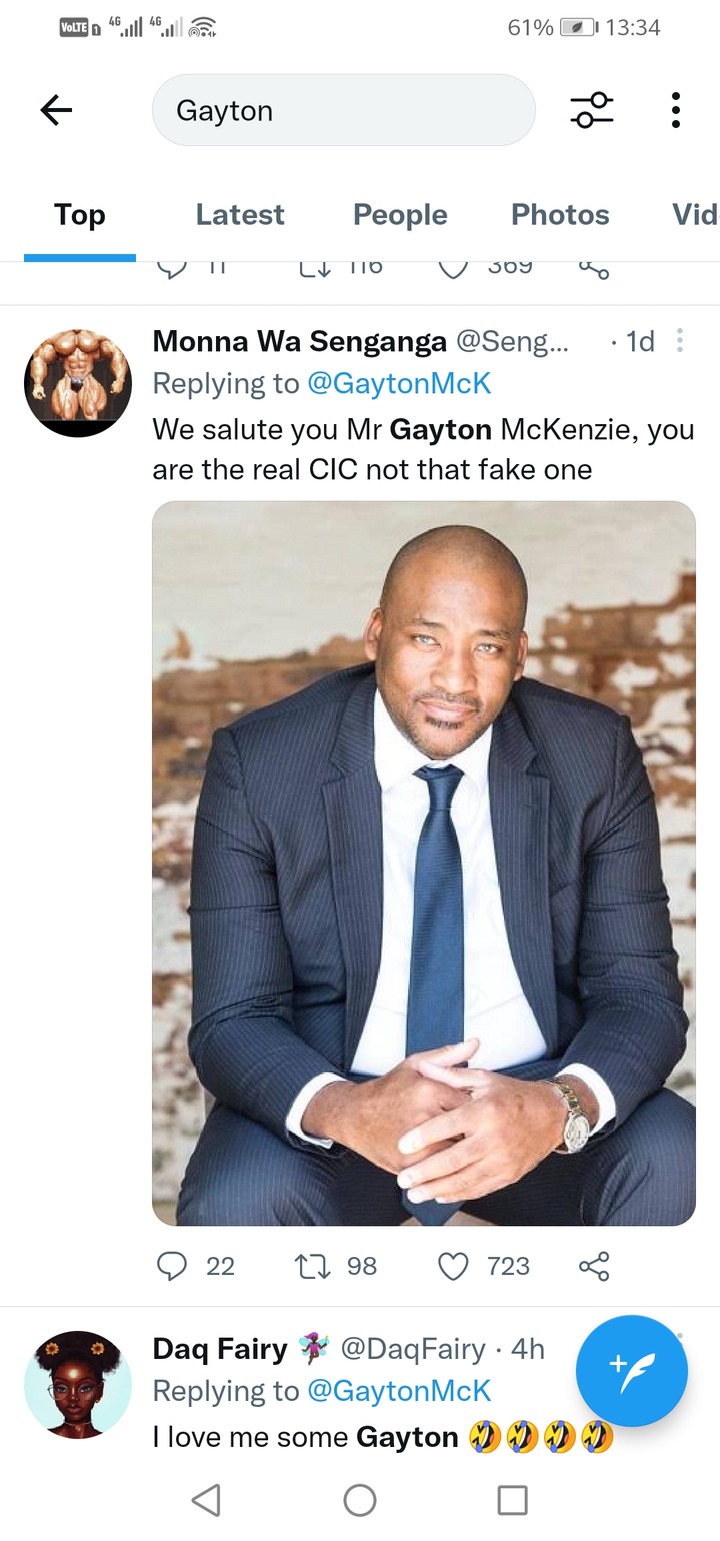The height and width of the screenshot is (1541, 720).
Task: Open the three-dot overflow menu
Action: point(676,110)
